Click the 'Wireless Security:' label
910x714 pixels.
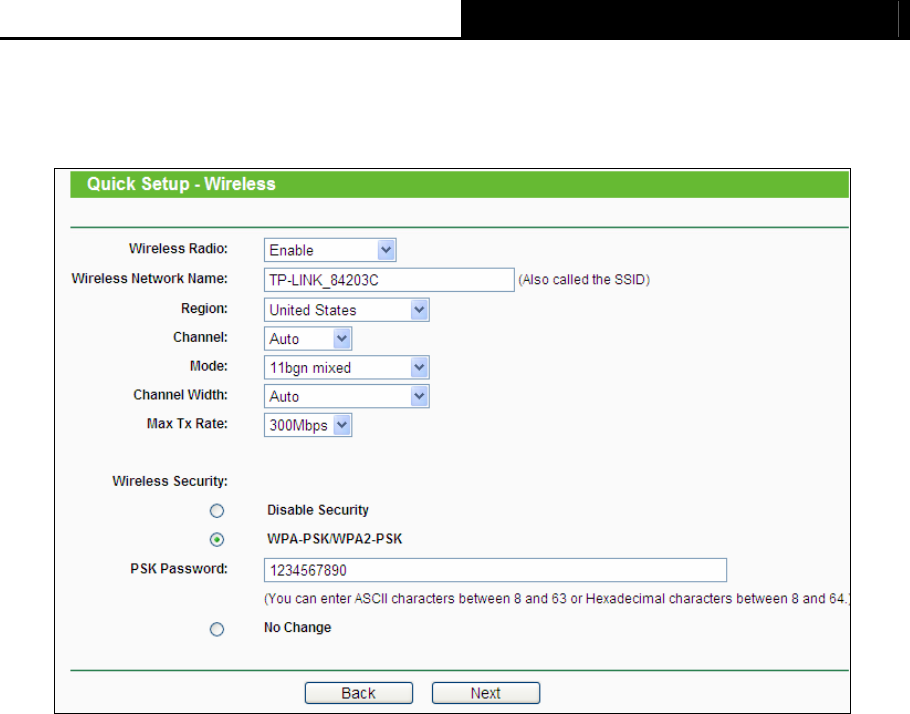(x=169, y=481)
